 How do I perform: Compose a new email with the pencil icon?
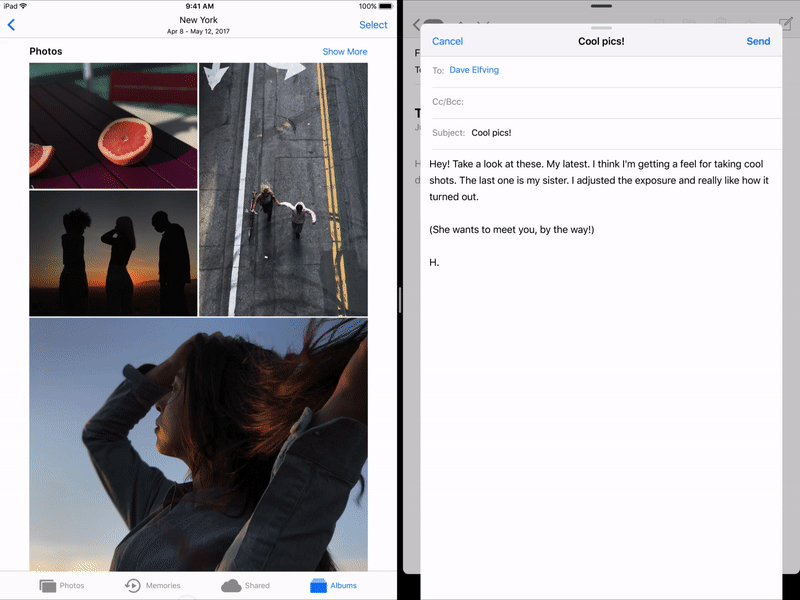[x=786, y=22]
